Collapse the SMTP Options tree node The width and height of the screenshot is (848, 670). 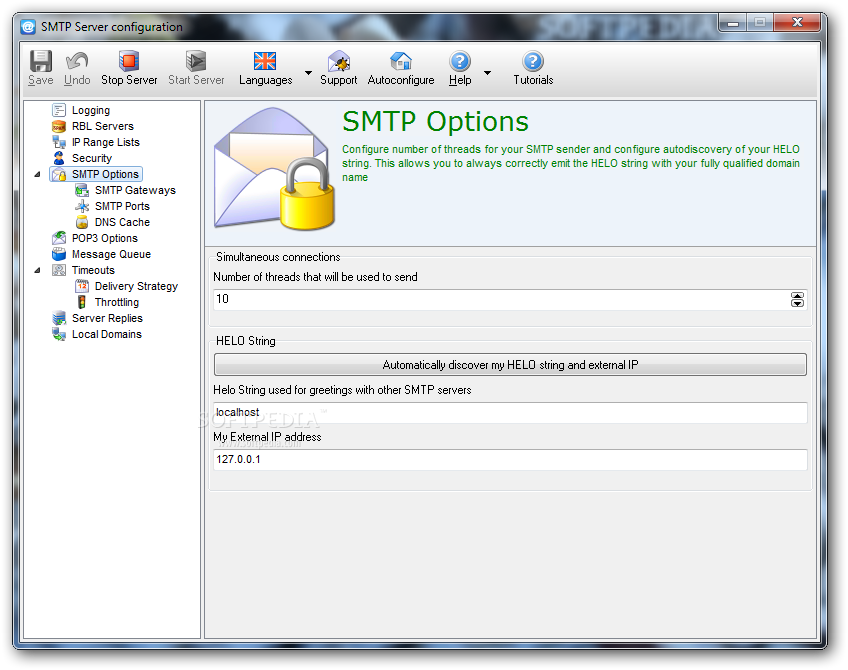point(37,174)
